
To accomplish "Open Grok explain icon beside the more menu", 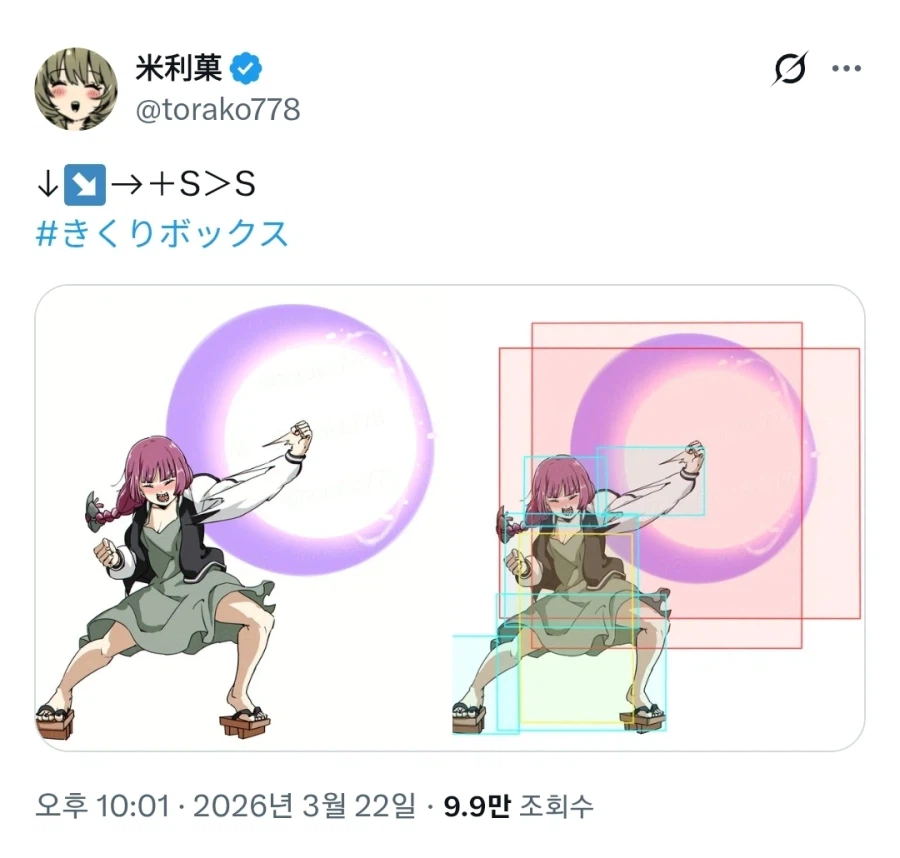I will coord(790,69).
